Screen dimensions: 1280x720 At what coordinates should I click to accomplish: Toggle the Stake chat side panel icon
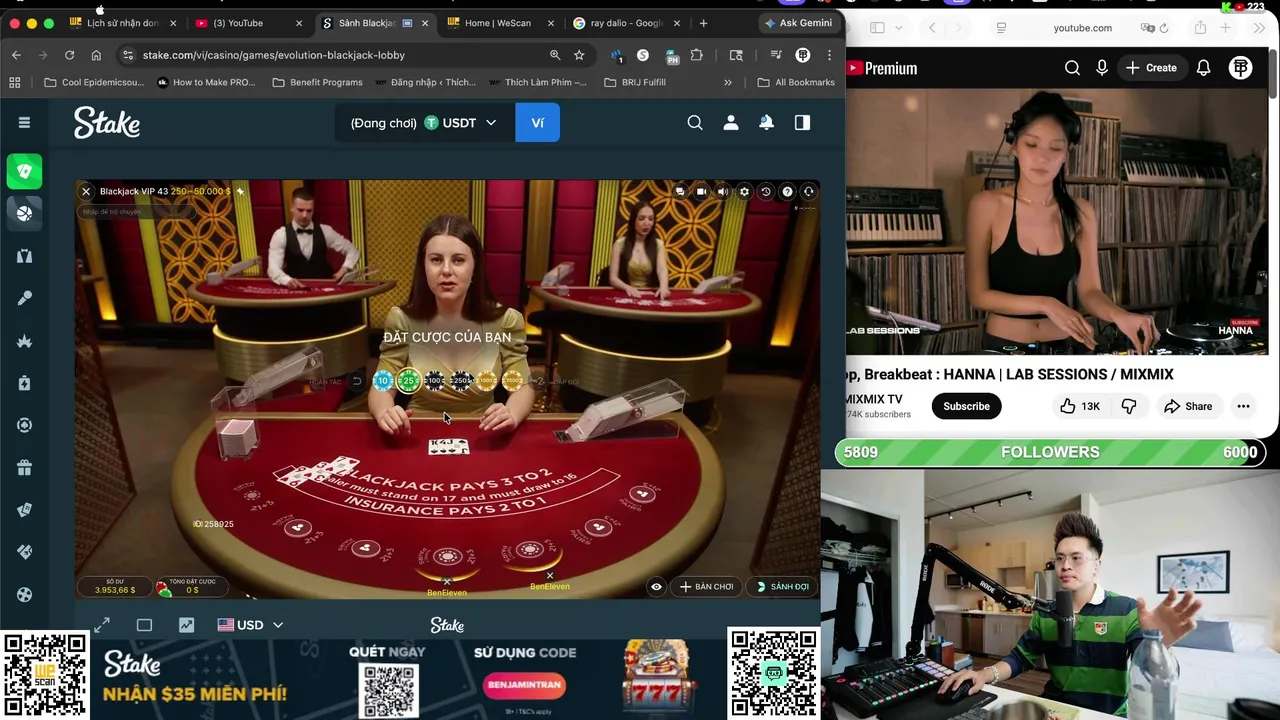tap(802, 122)
